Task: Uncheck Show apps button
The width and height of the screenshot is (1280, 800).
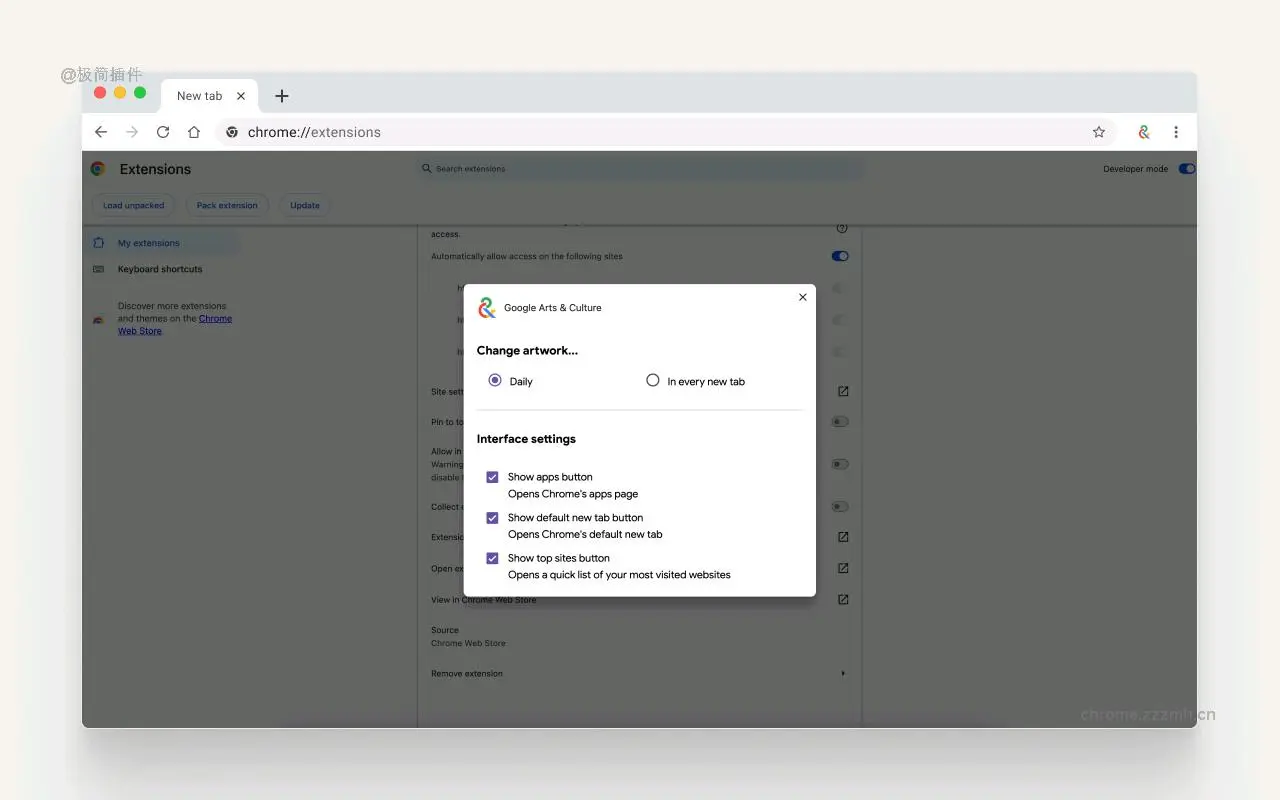Action: (492, 477)
